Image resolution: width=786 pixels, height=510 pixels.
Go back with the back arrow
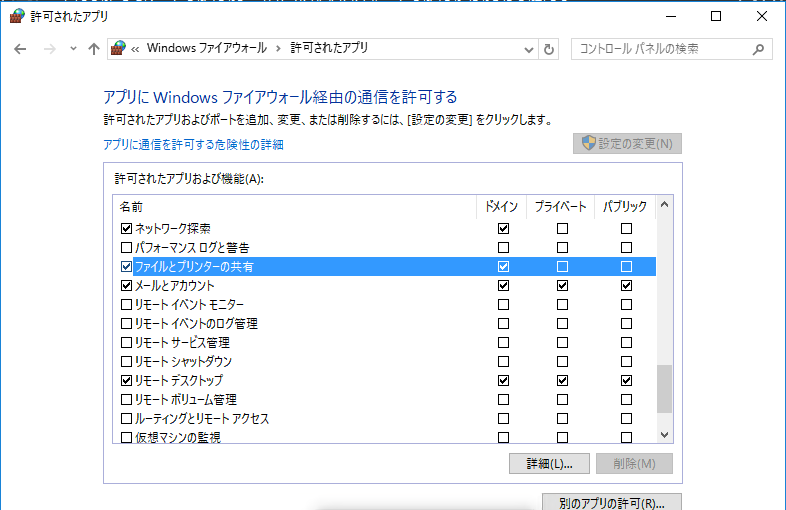click(x=20, y=49)
